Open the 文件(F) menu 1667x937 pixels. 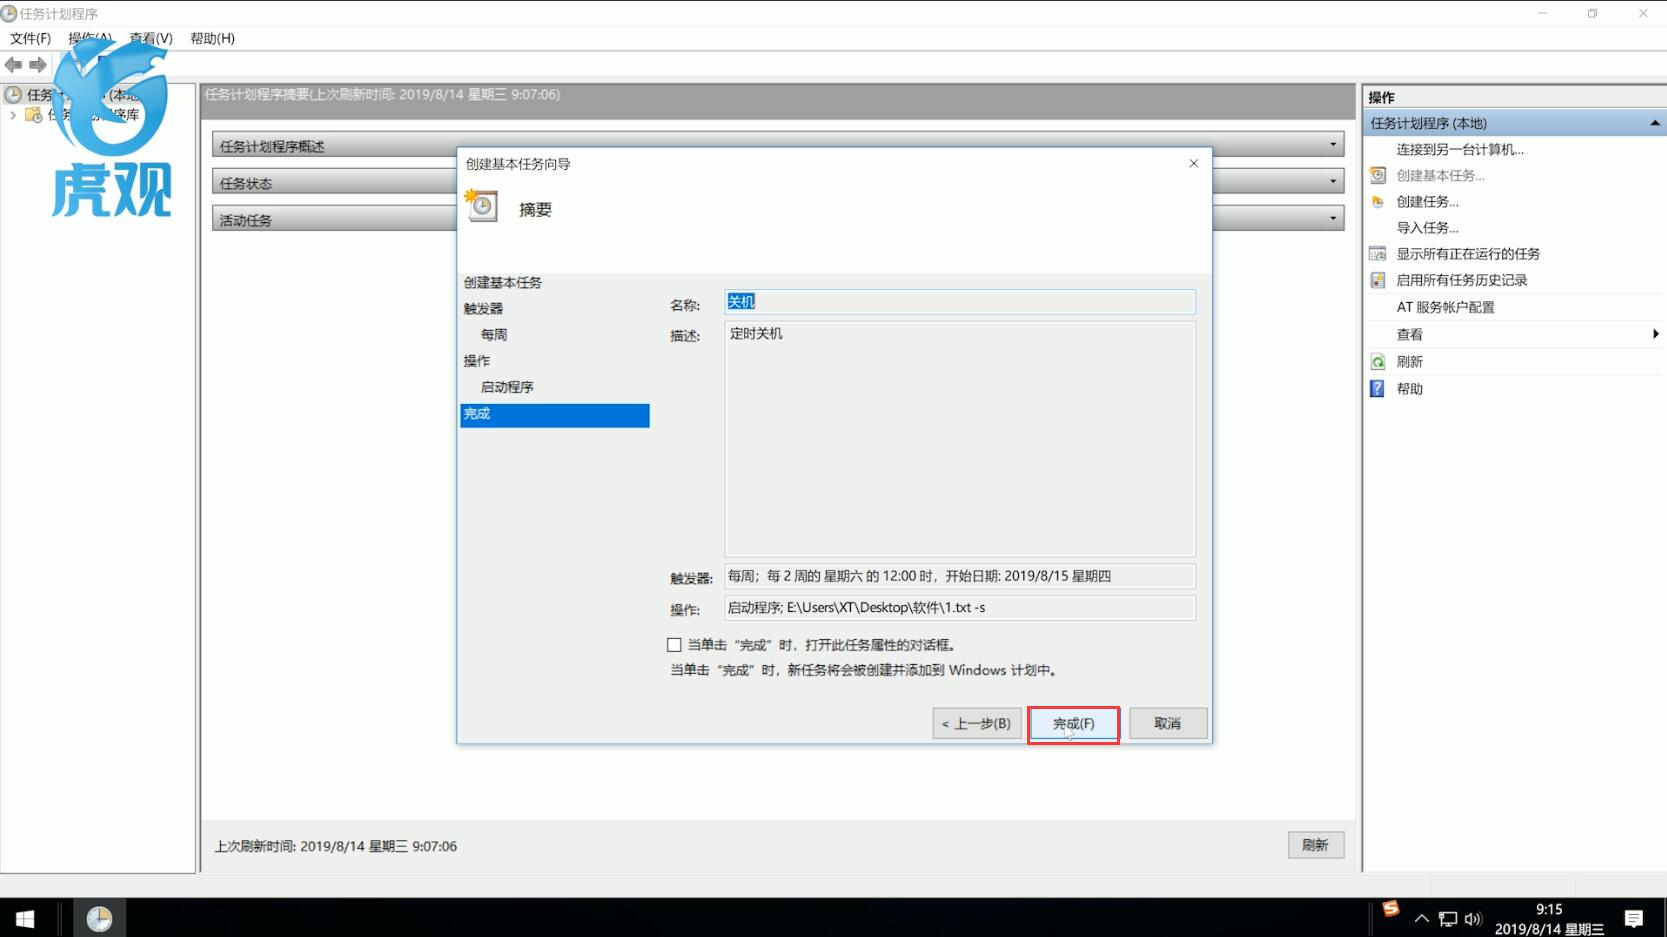30,38
